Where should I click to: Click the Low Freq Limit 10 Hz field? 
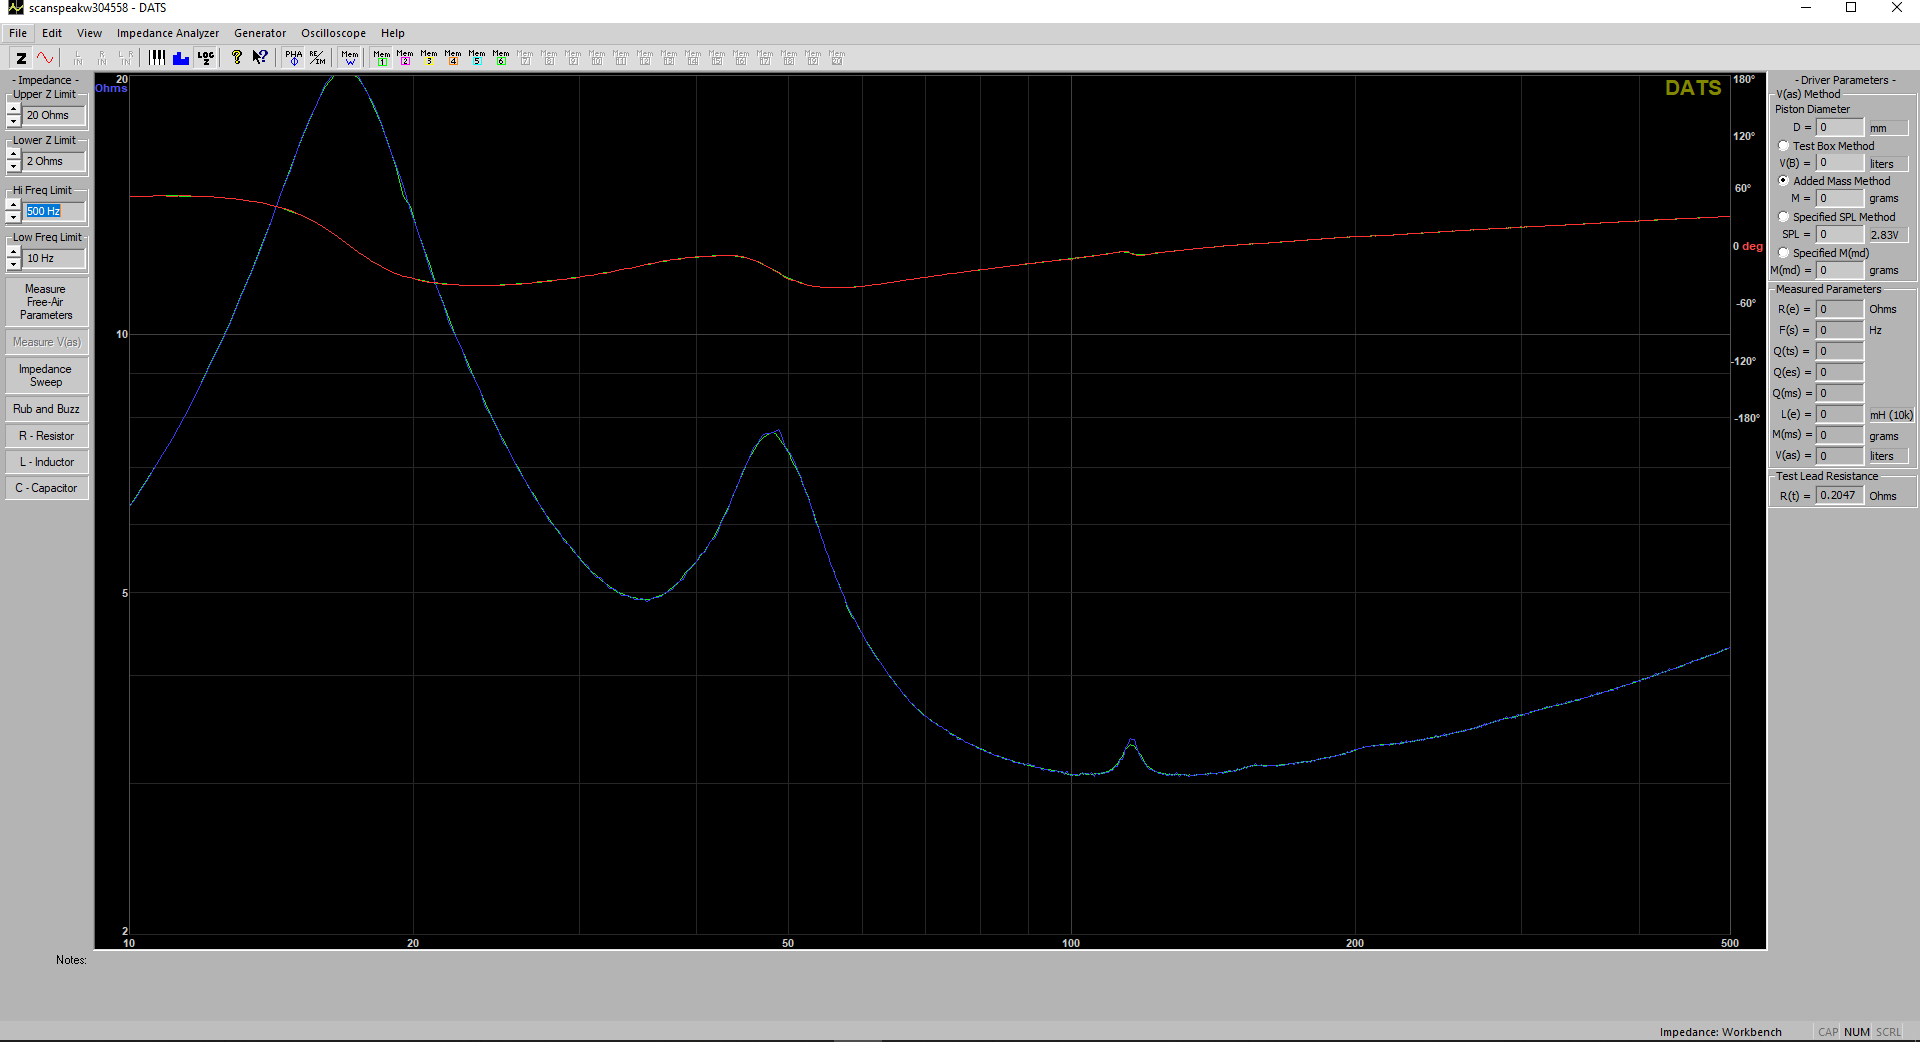(x=55, y=258)
